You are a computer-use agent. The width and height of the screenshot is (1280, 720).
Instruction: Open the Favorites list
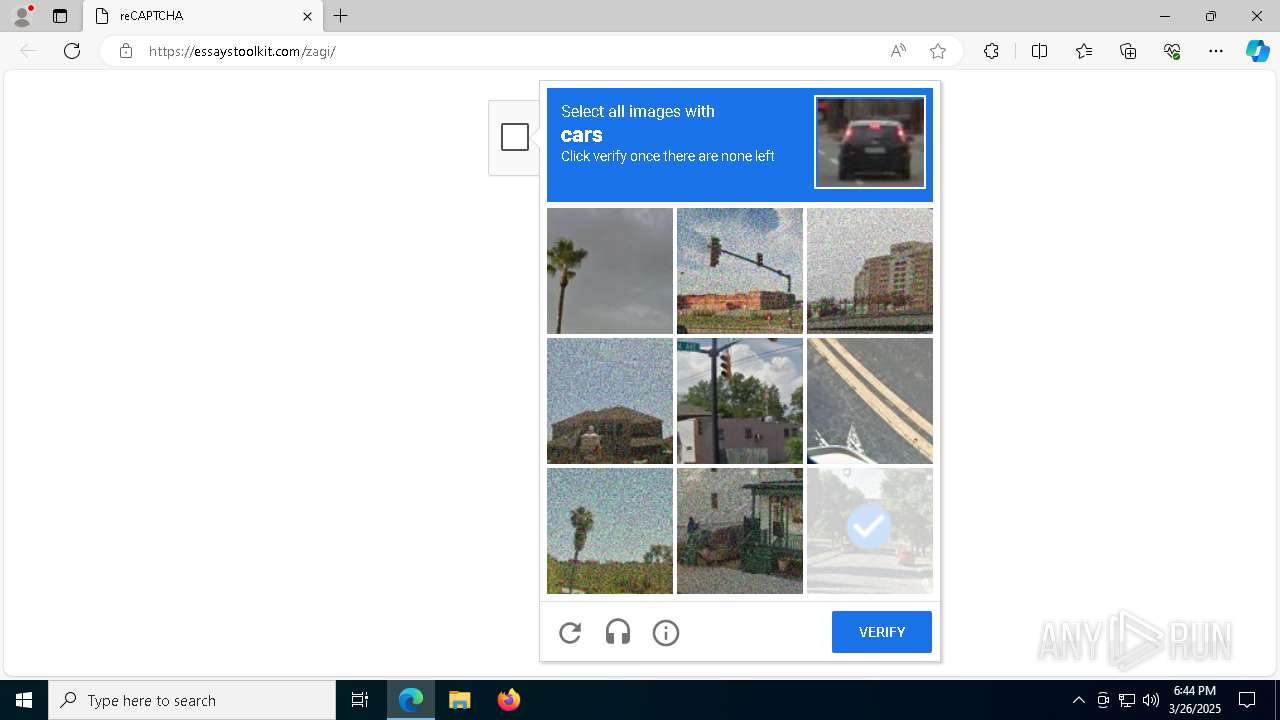pos(1084,51)
